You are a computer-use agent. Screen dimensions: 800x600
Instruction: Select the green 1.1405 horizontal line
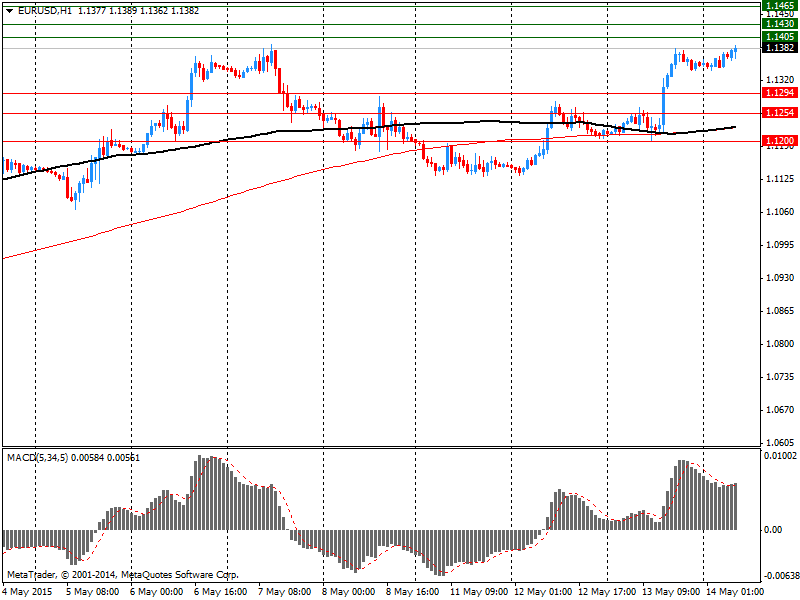(382, 37)
